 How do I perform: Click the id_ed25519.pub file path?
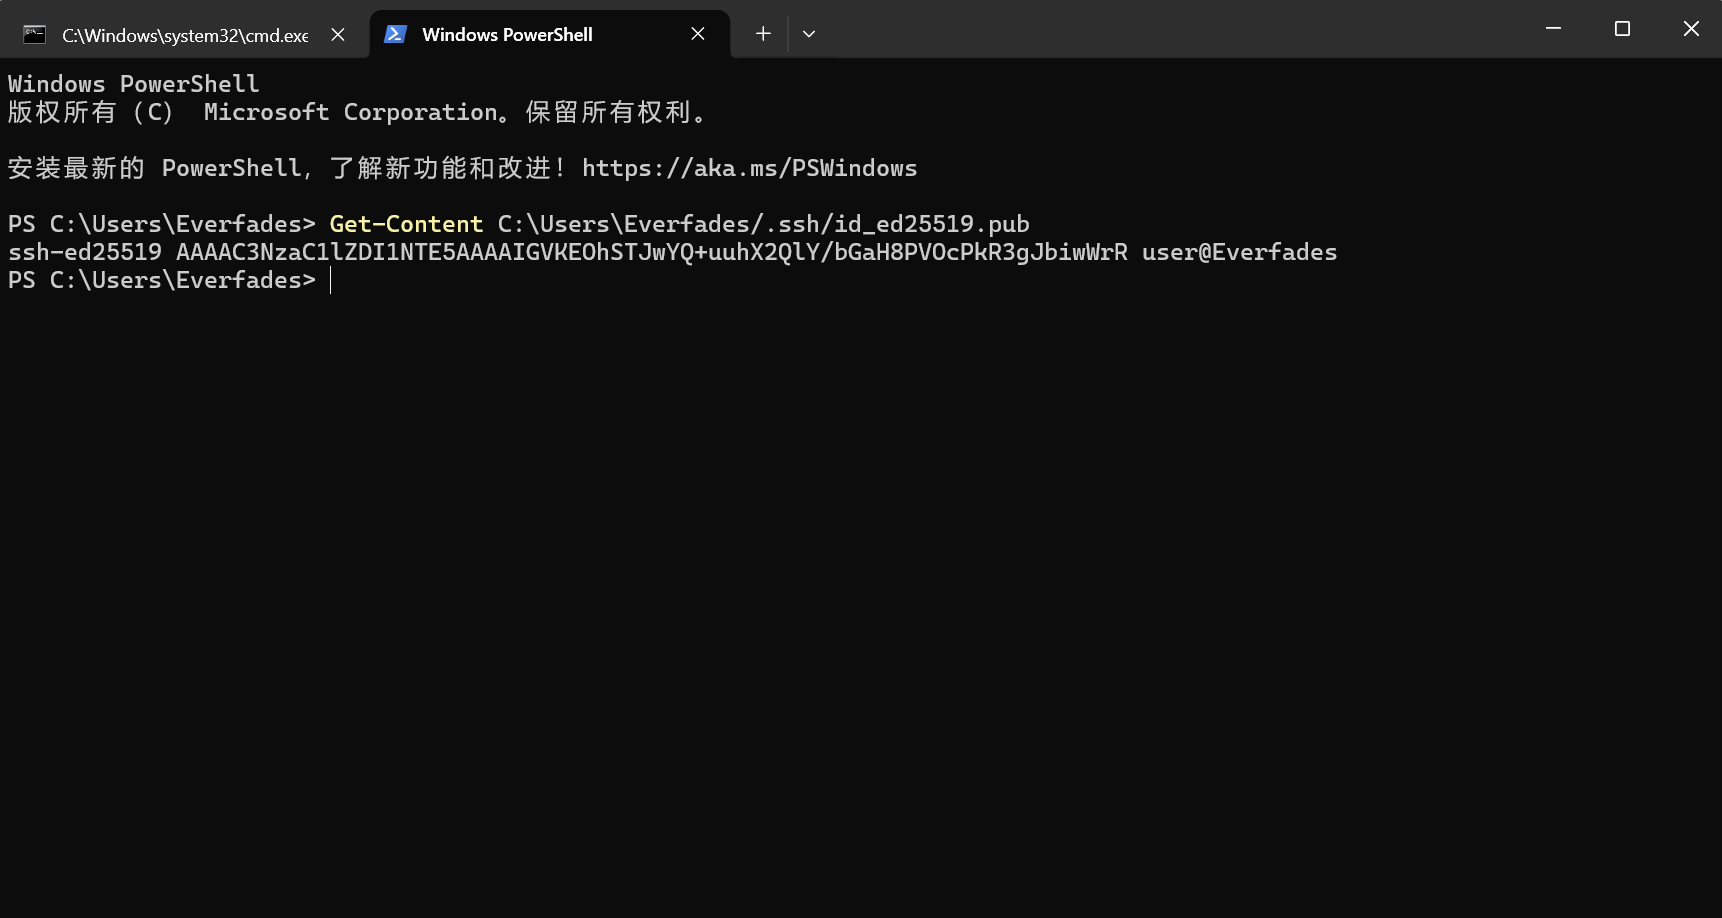click(x=764, y=224)
